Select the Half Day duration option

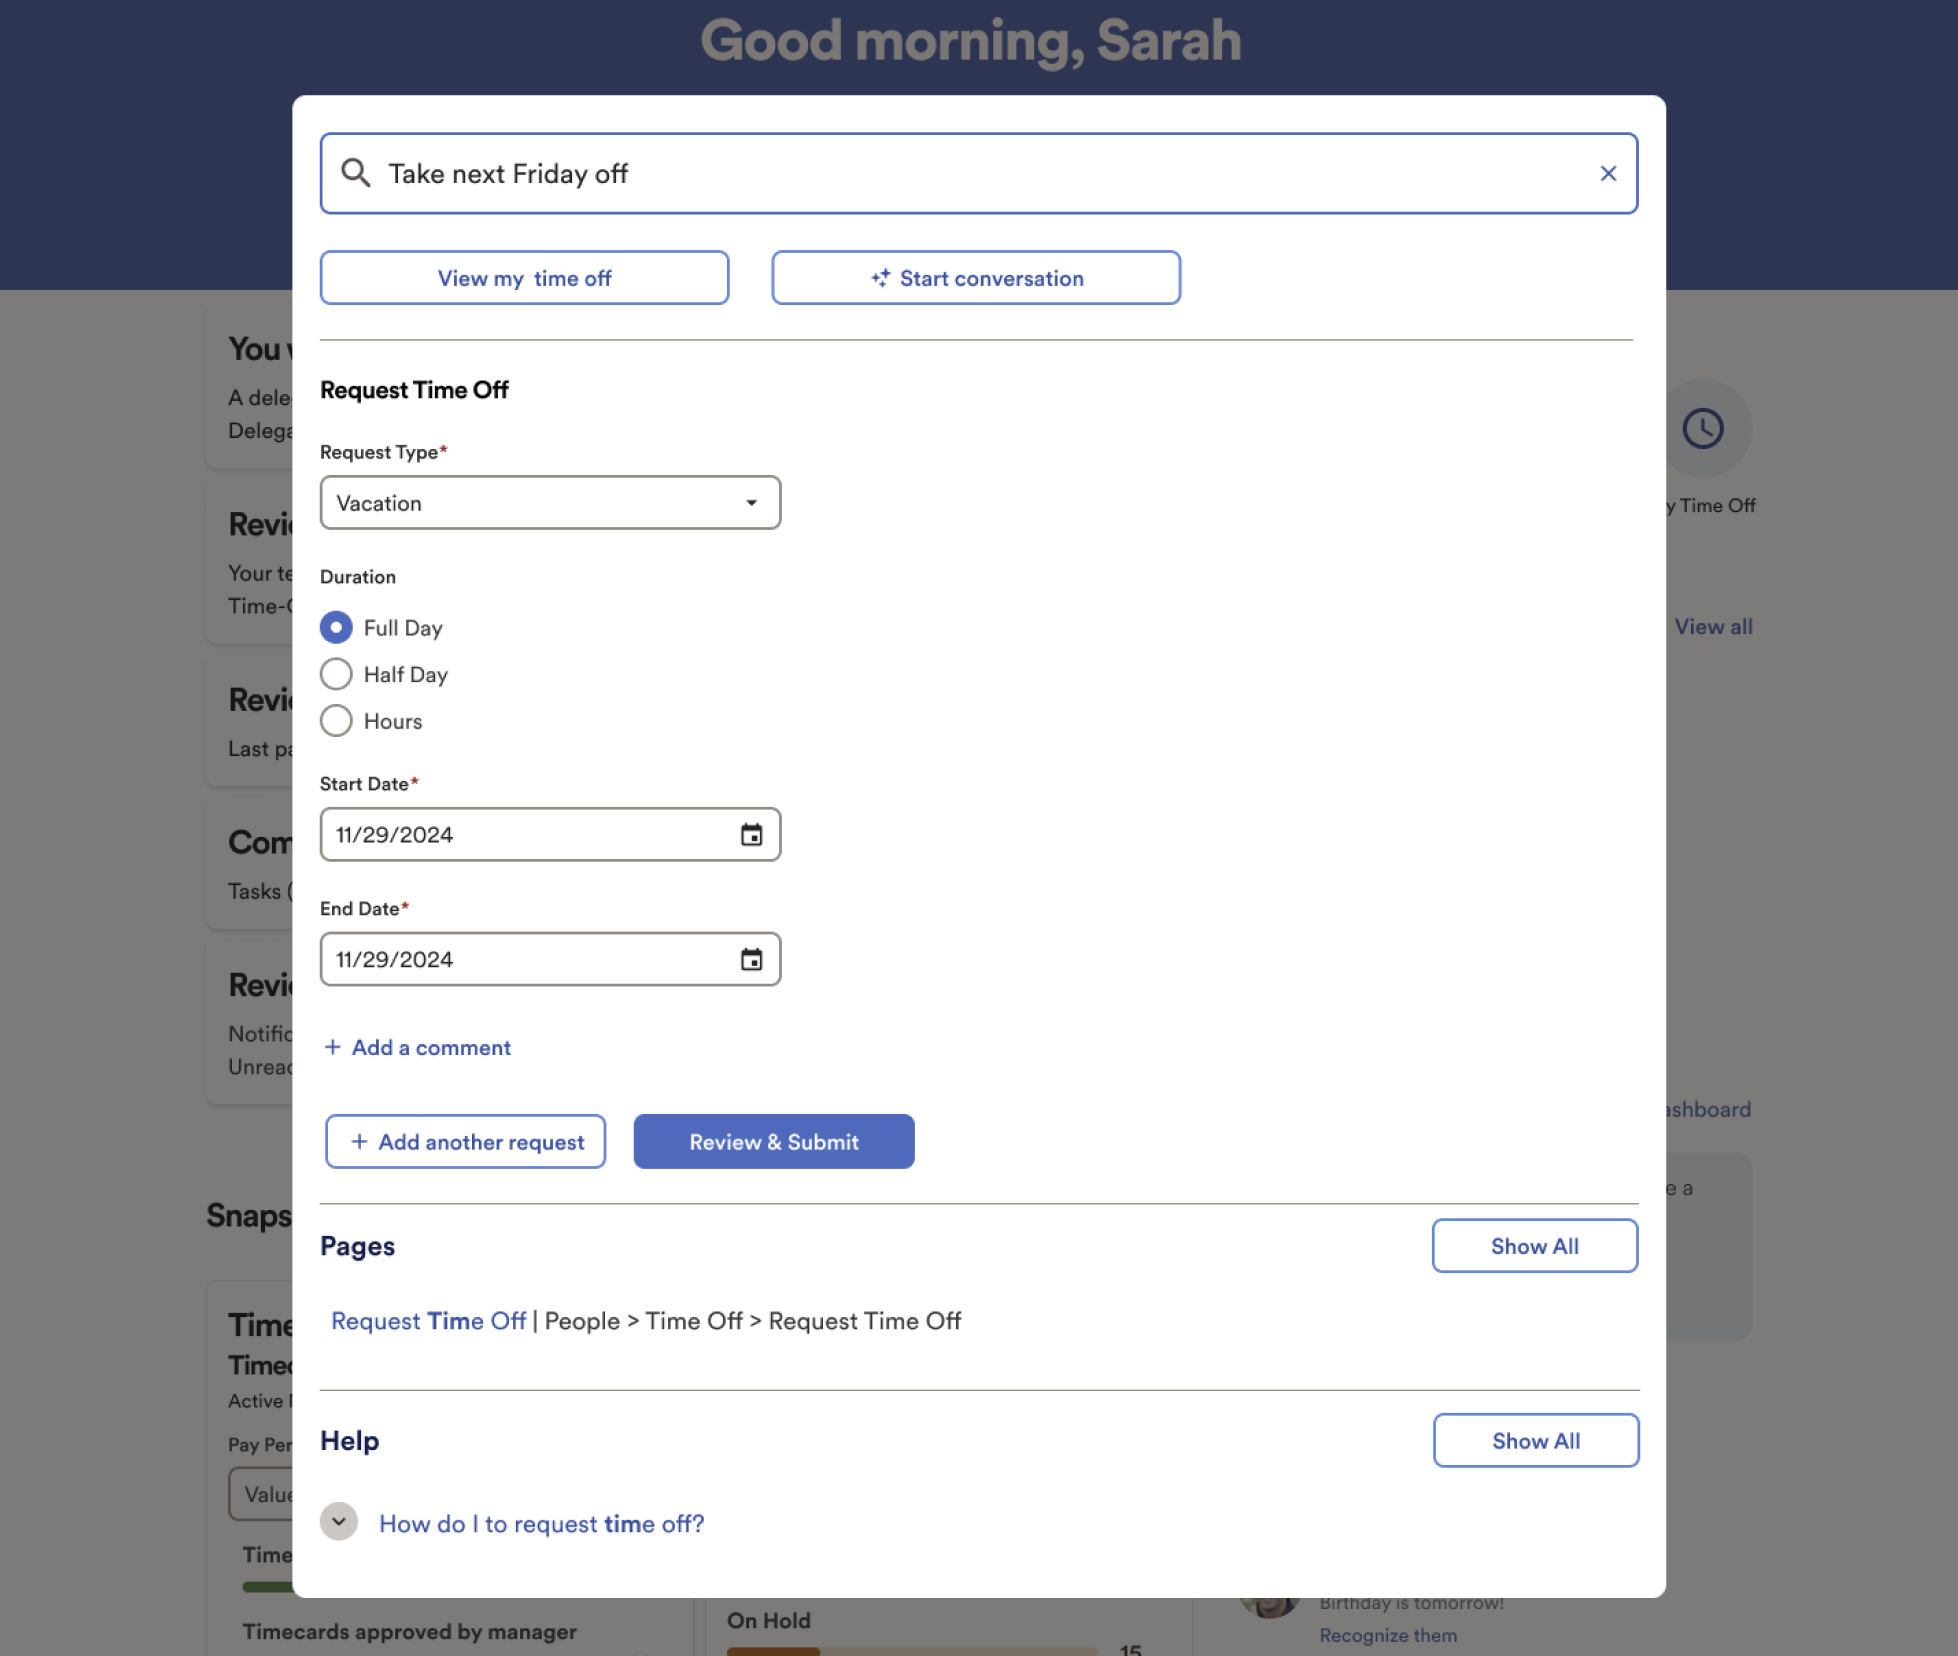[x=336, y=674]
